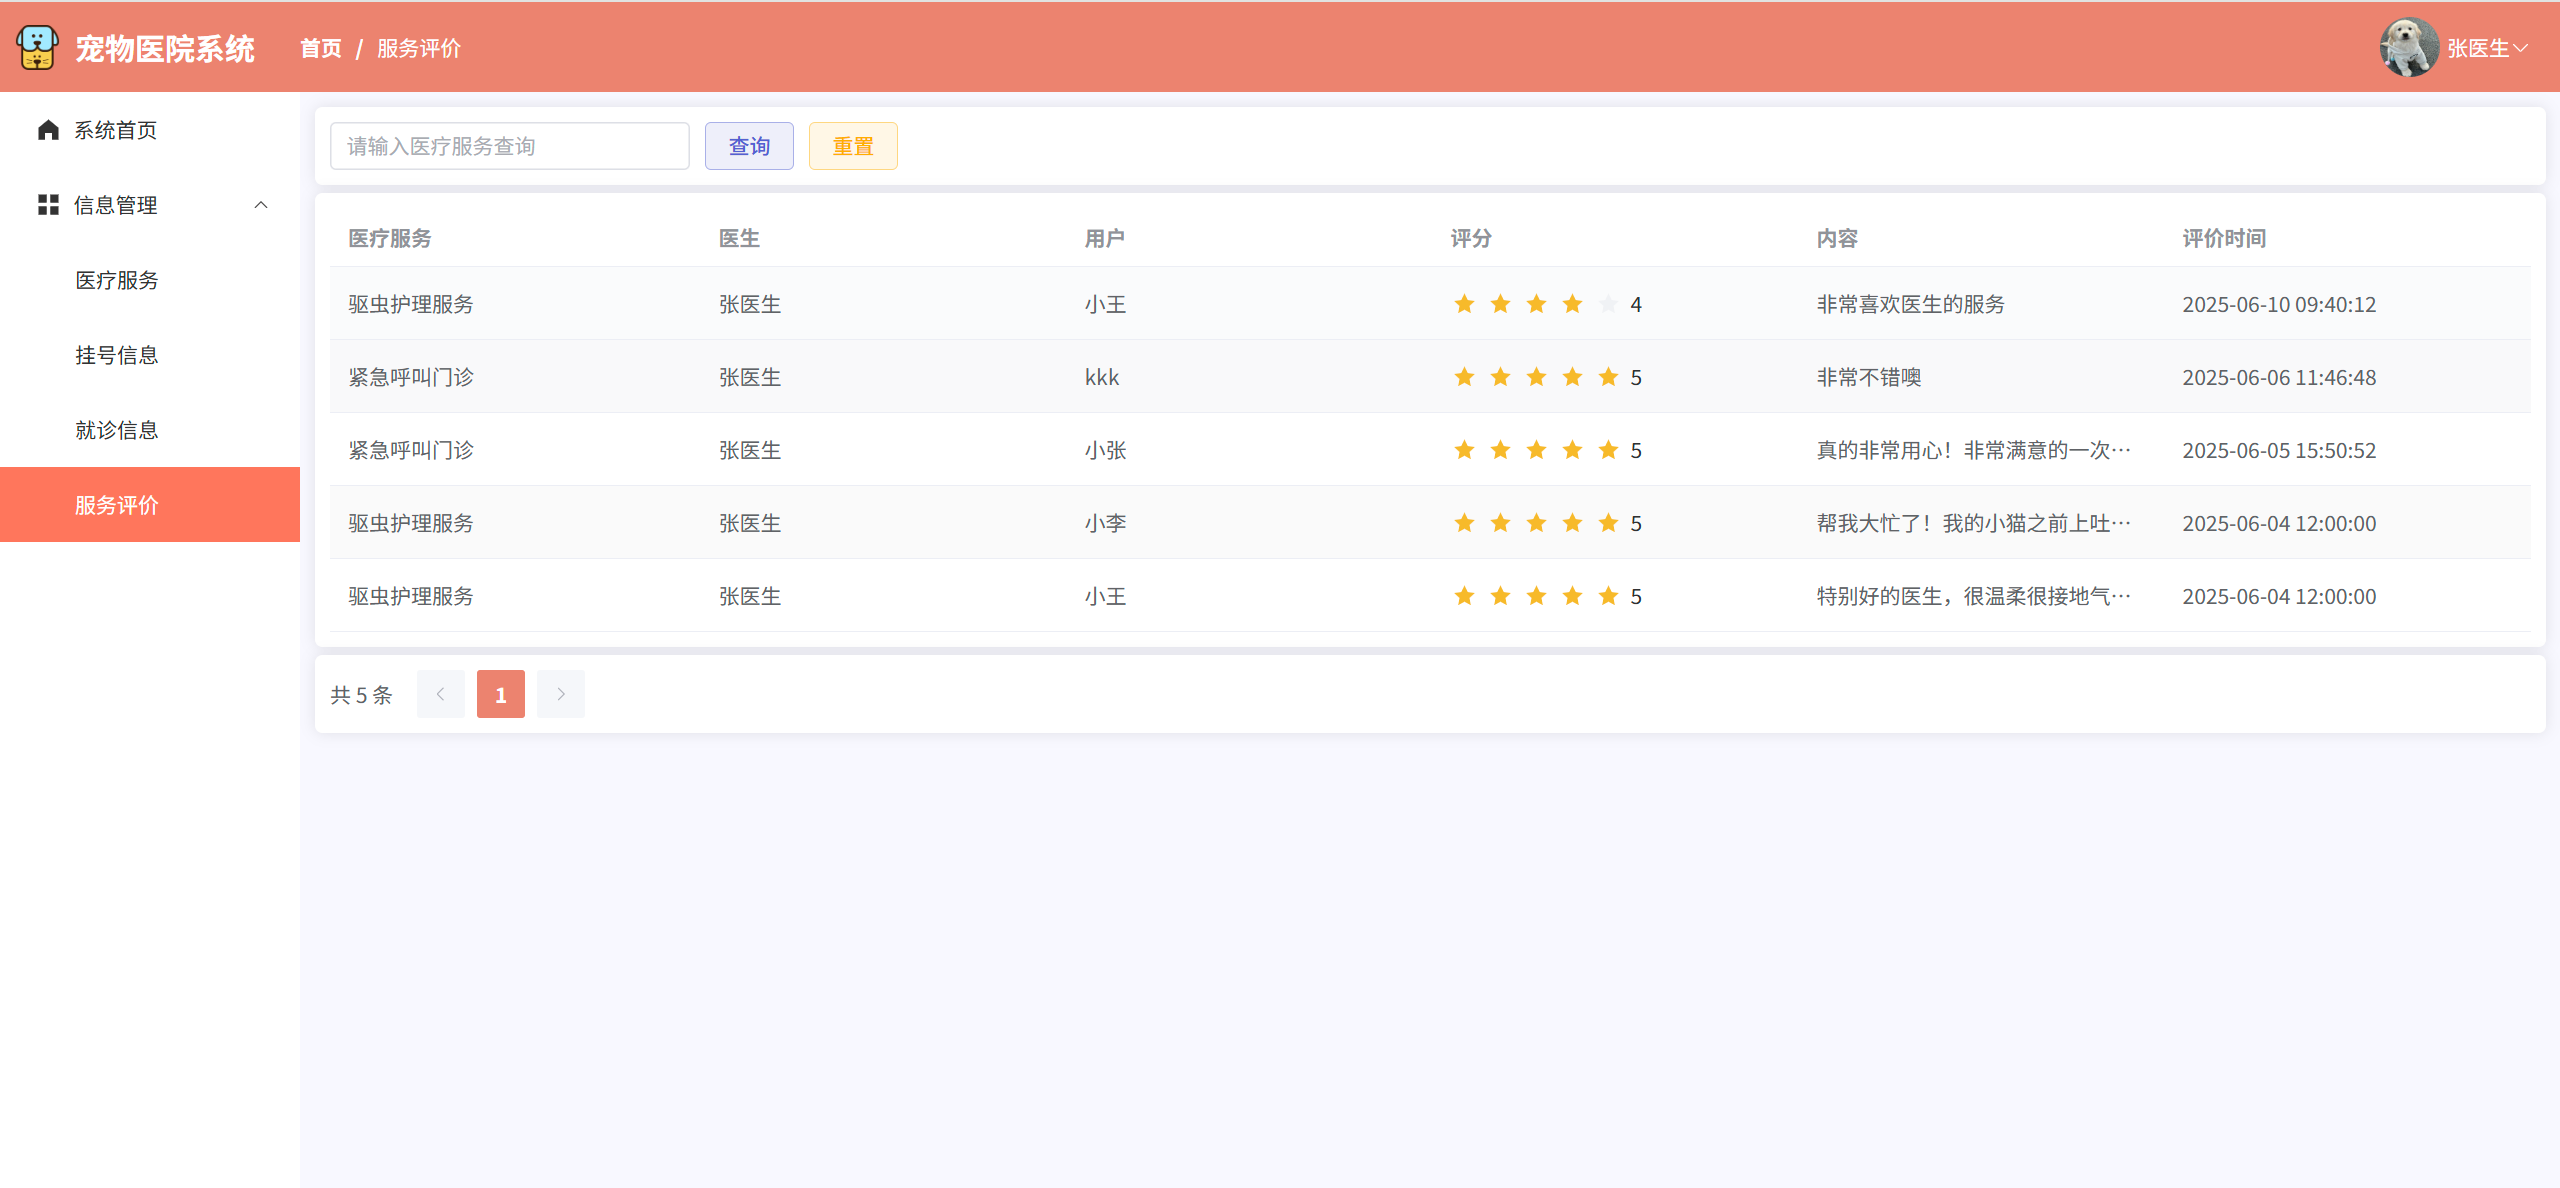
Task: Click the home icon beside 系统首页
Action: [48, 130]
